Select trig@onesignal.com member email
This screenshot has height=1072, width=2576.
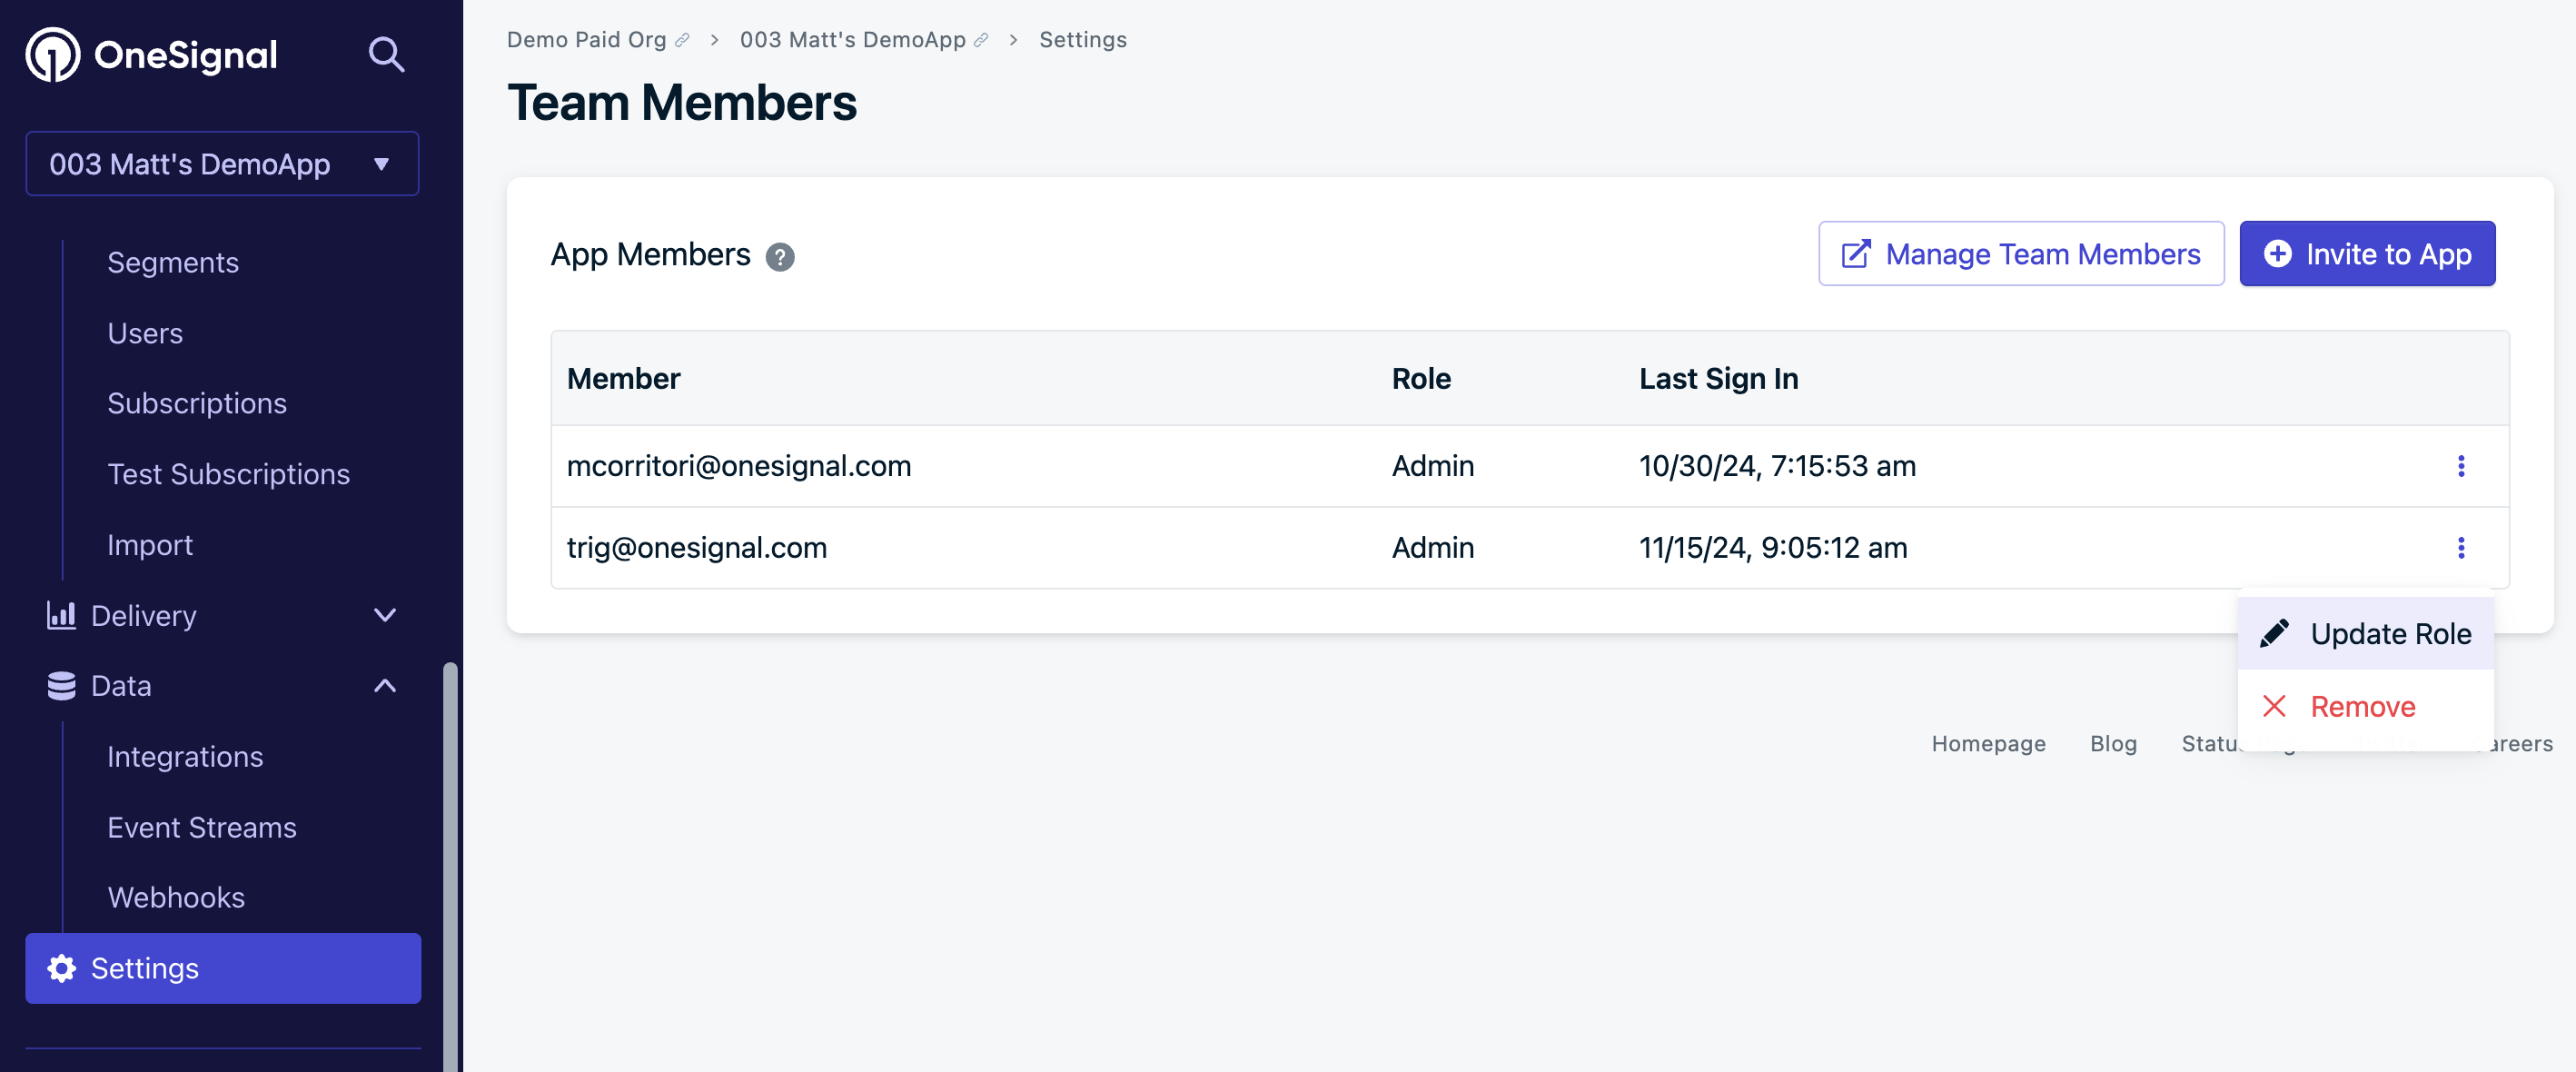tap(697, 548)
